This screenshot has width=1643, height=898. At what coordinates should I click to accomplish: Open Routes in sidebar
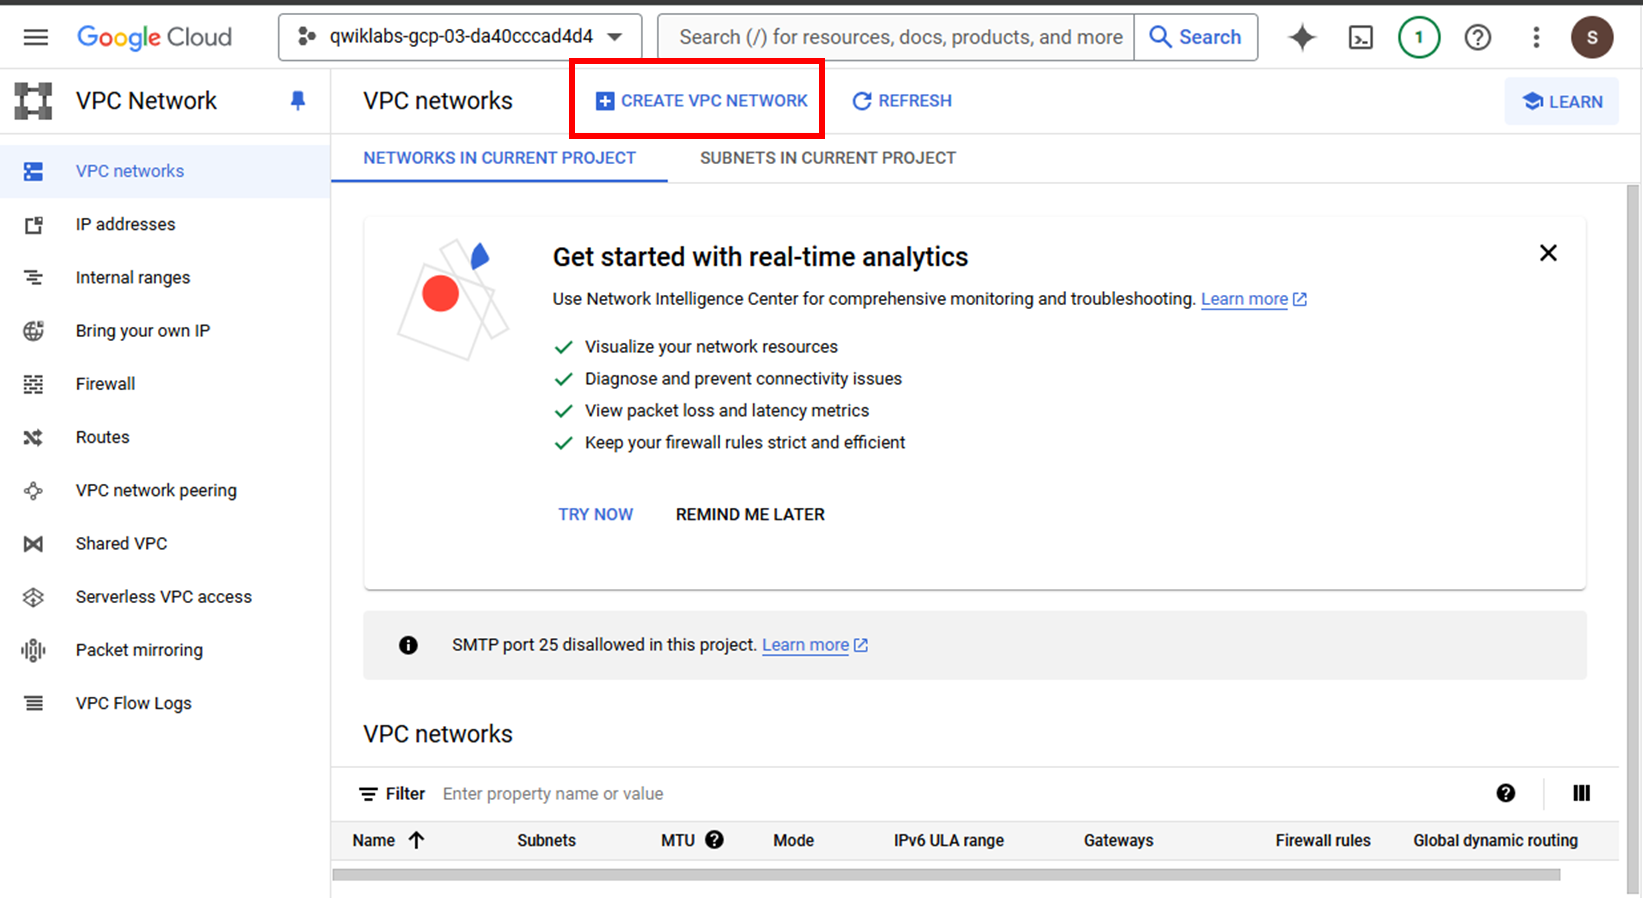point(165,437)
